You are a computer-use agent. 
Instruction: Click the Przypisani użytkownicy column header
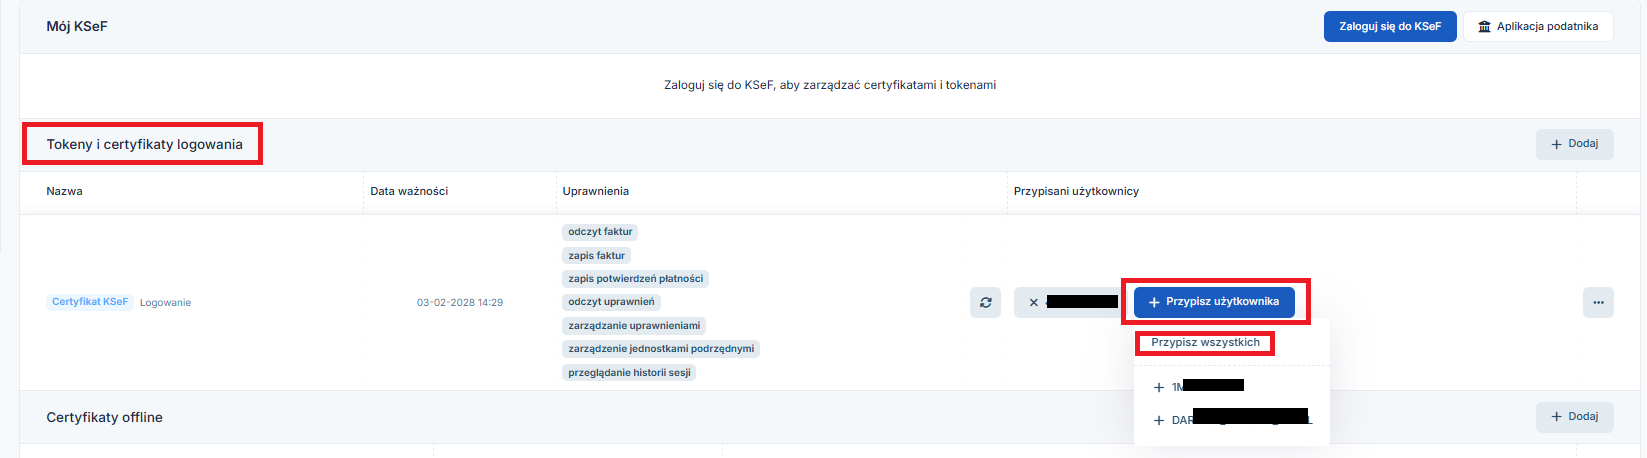click(x=1076, y=191)
